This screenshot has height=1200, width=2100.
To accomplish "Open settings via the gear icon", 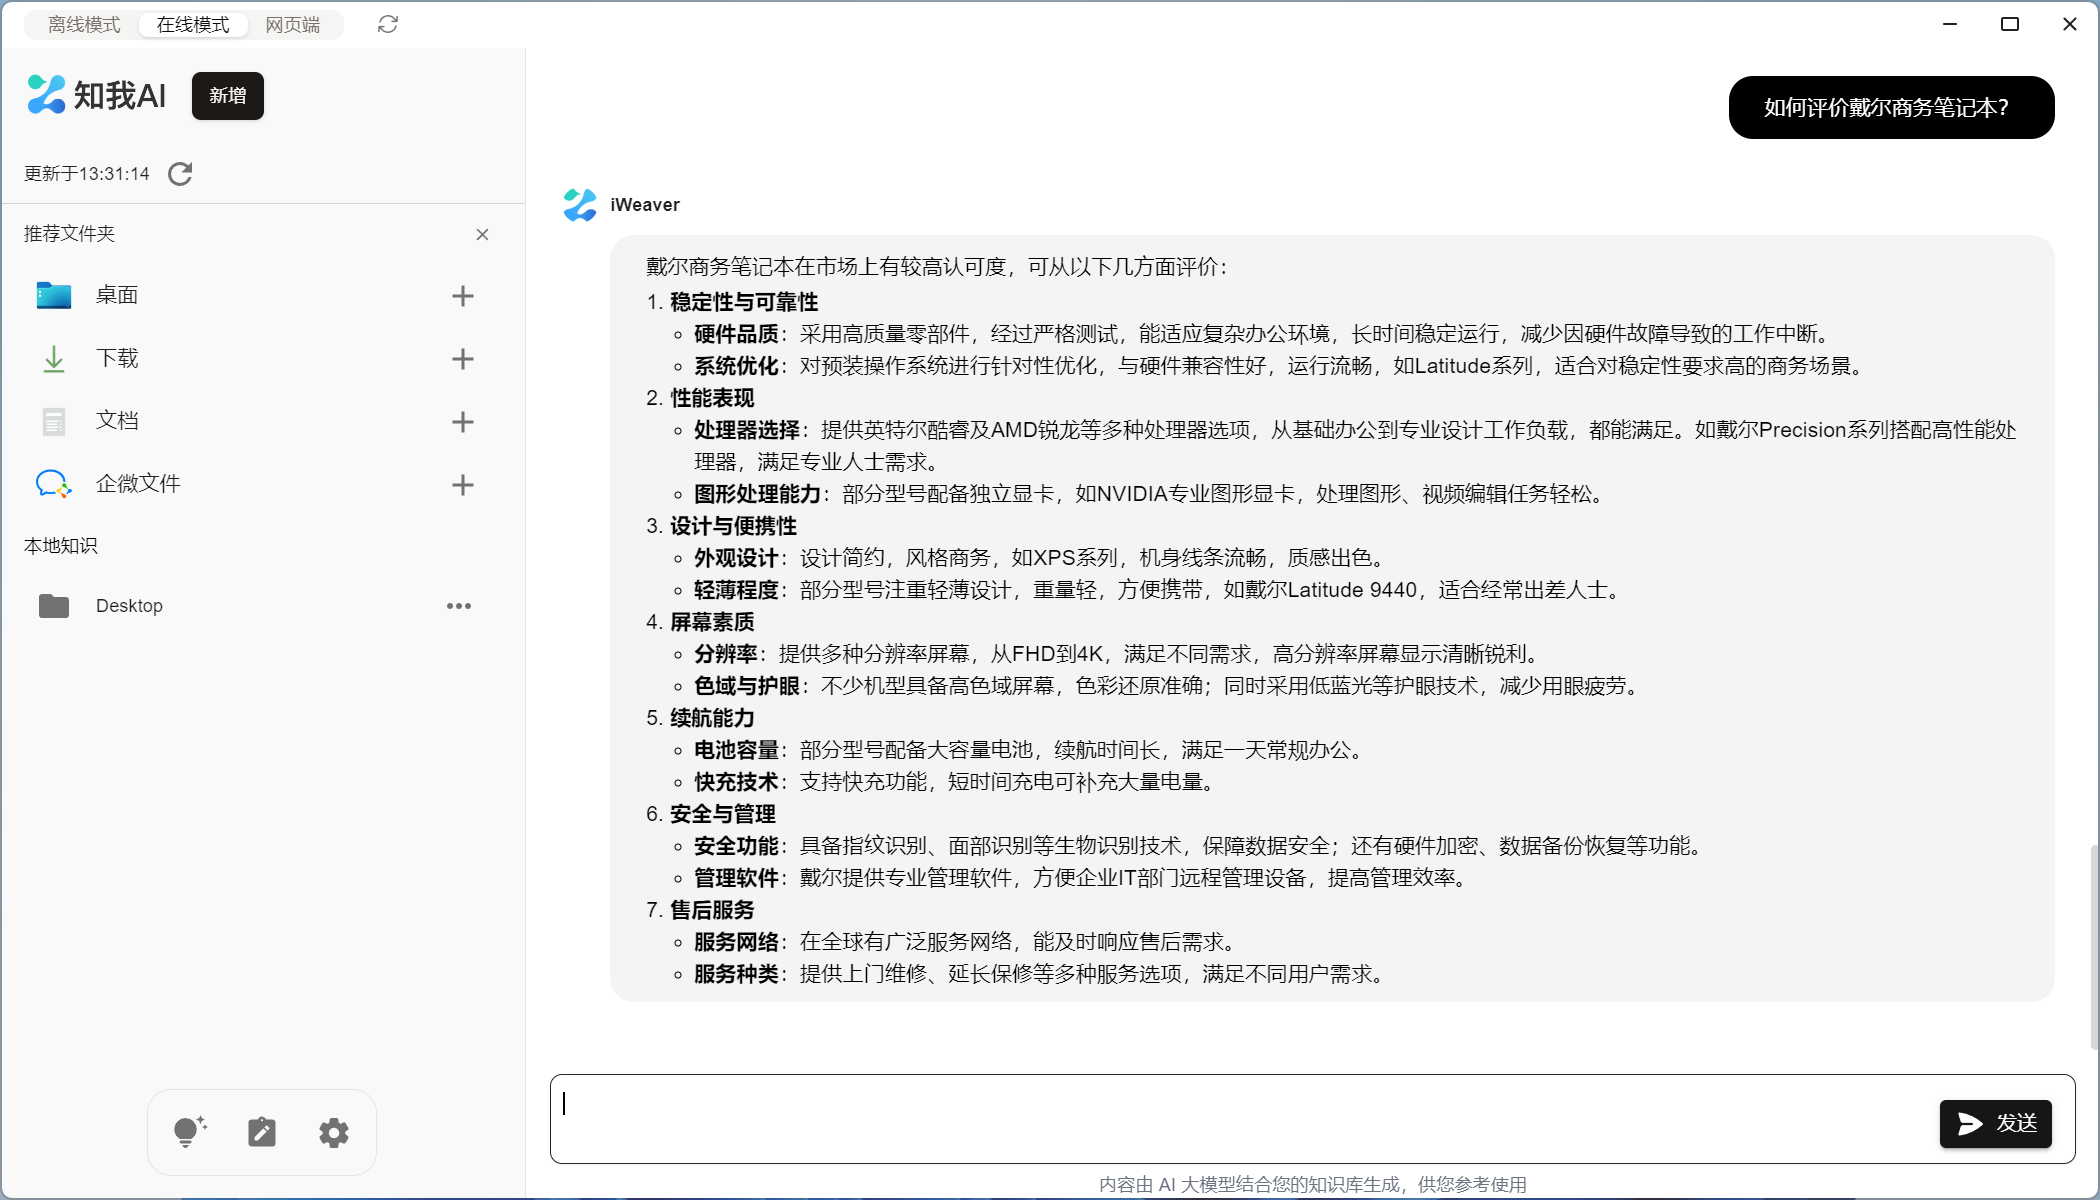I will point(334,1133).
